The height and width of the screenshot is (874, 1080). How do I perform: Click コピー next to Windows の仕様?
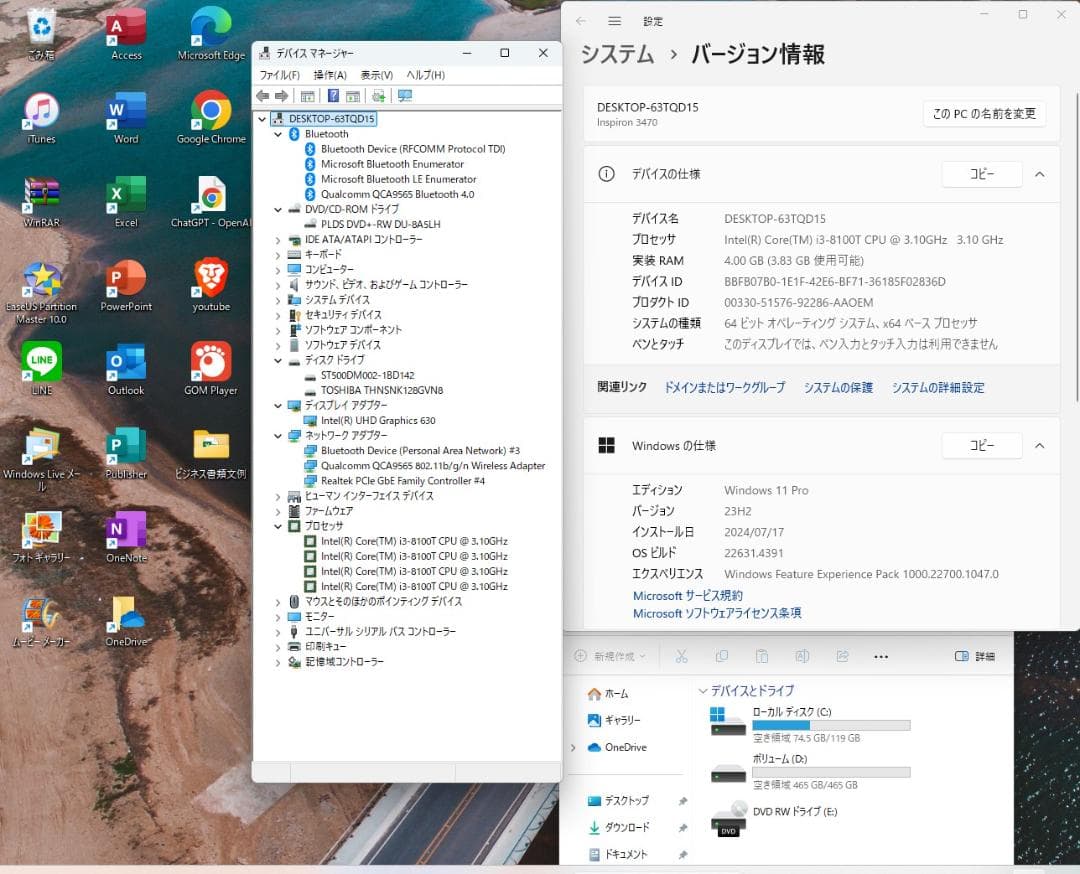click(x=981, y=445)
